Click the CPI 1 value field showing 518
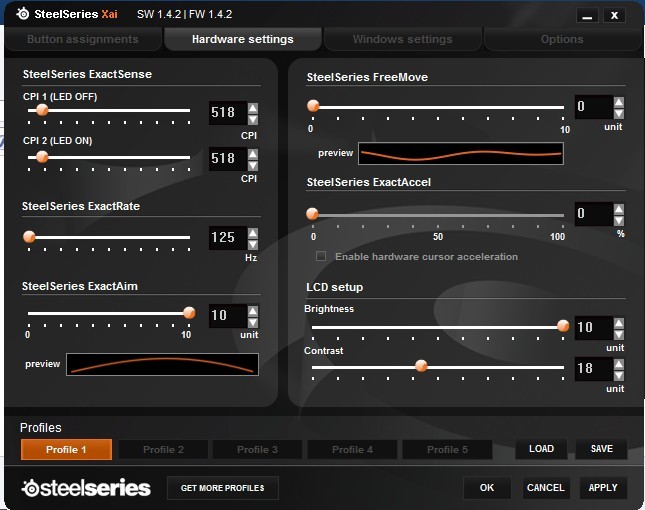Viewport: 645px width, 510px height. point(228,113)
